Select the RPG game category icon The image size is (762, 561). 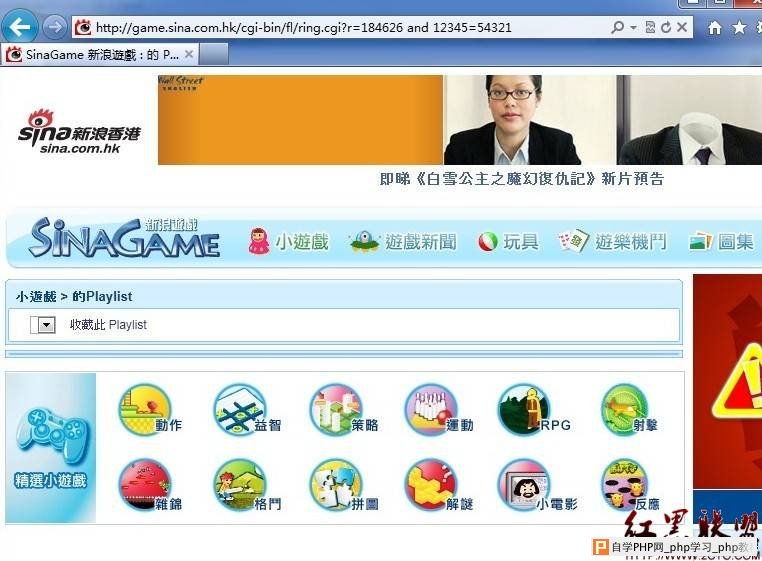[x=534, y=410]
